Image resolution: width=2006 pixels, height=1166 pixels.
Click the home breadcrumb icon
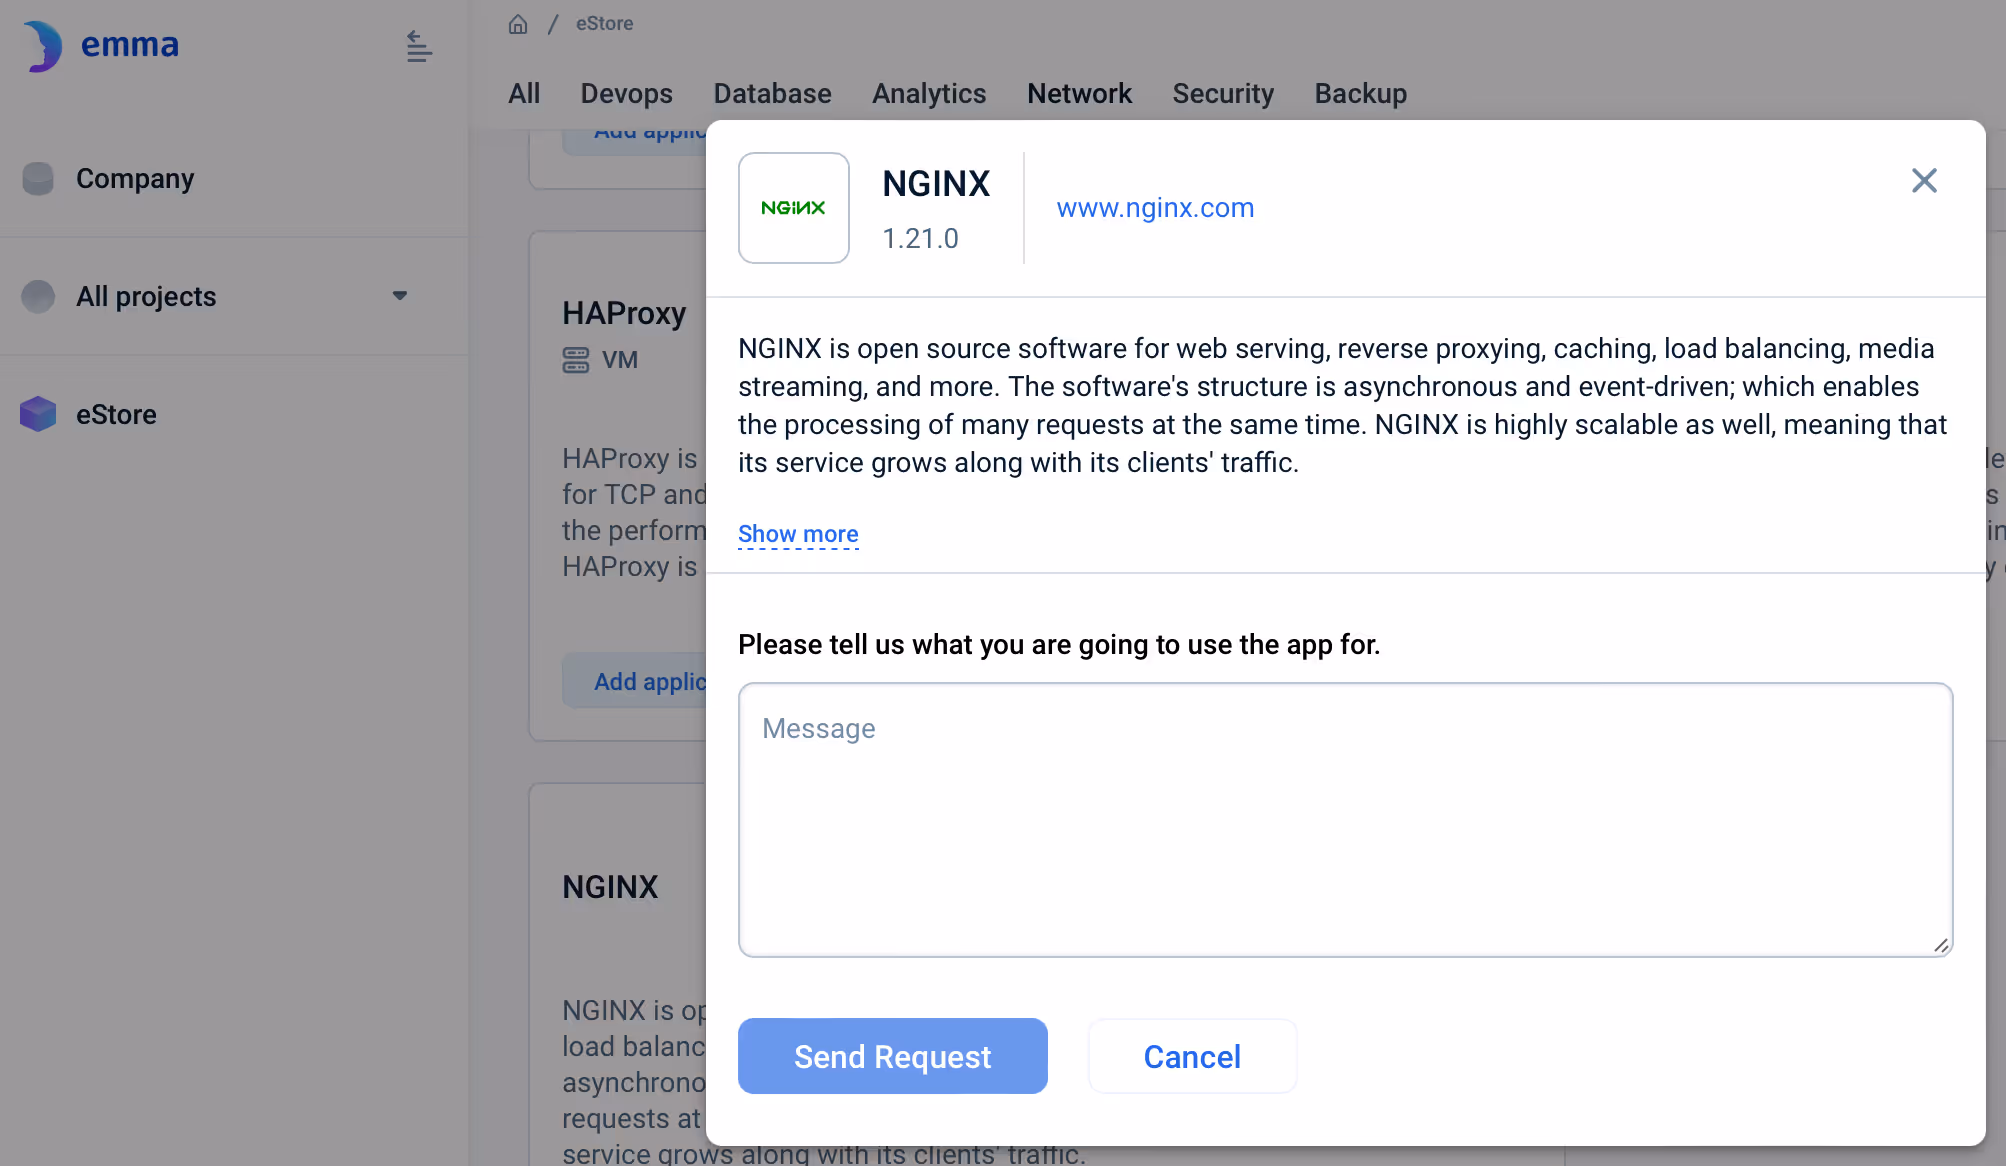coord(518,23)
